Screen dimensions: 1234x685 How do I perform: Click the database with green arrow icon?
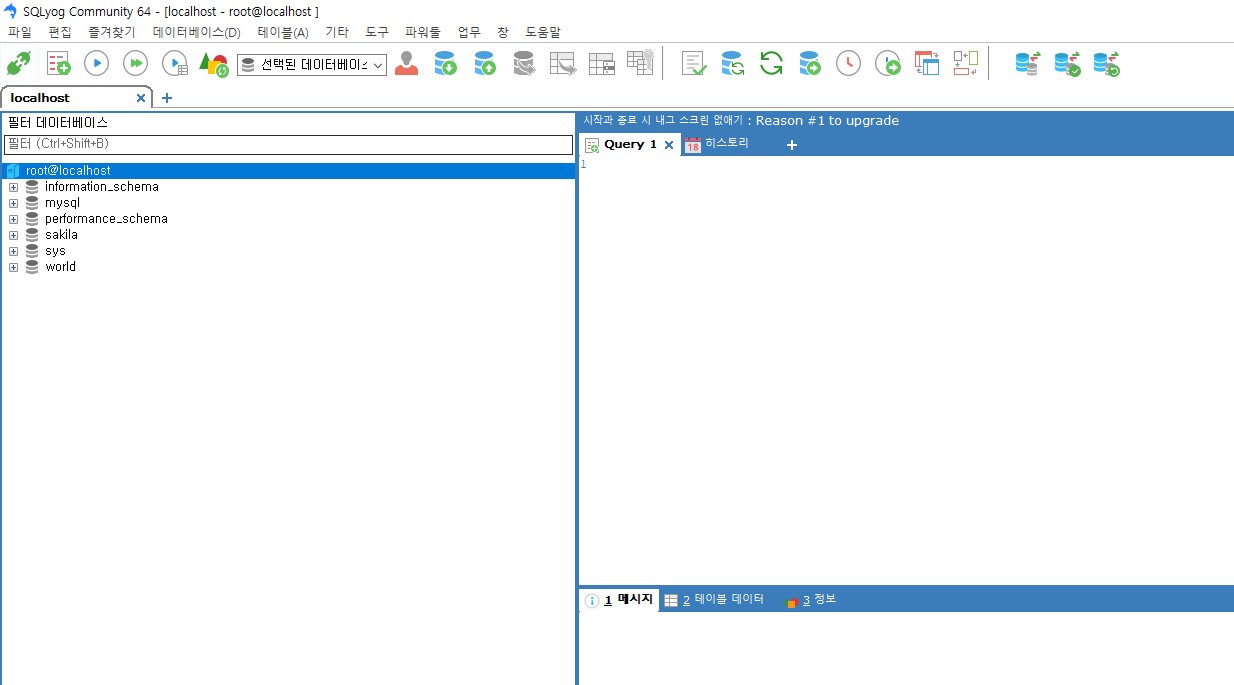(810, 64)
